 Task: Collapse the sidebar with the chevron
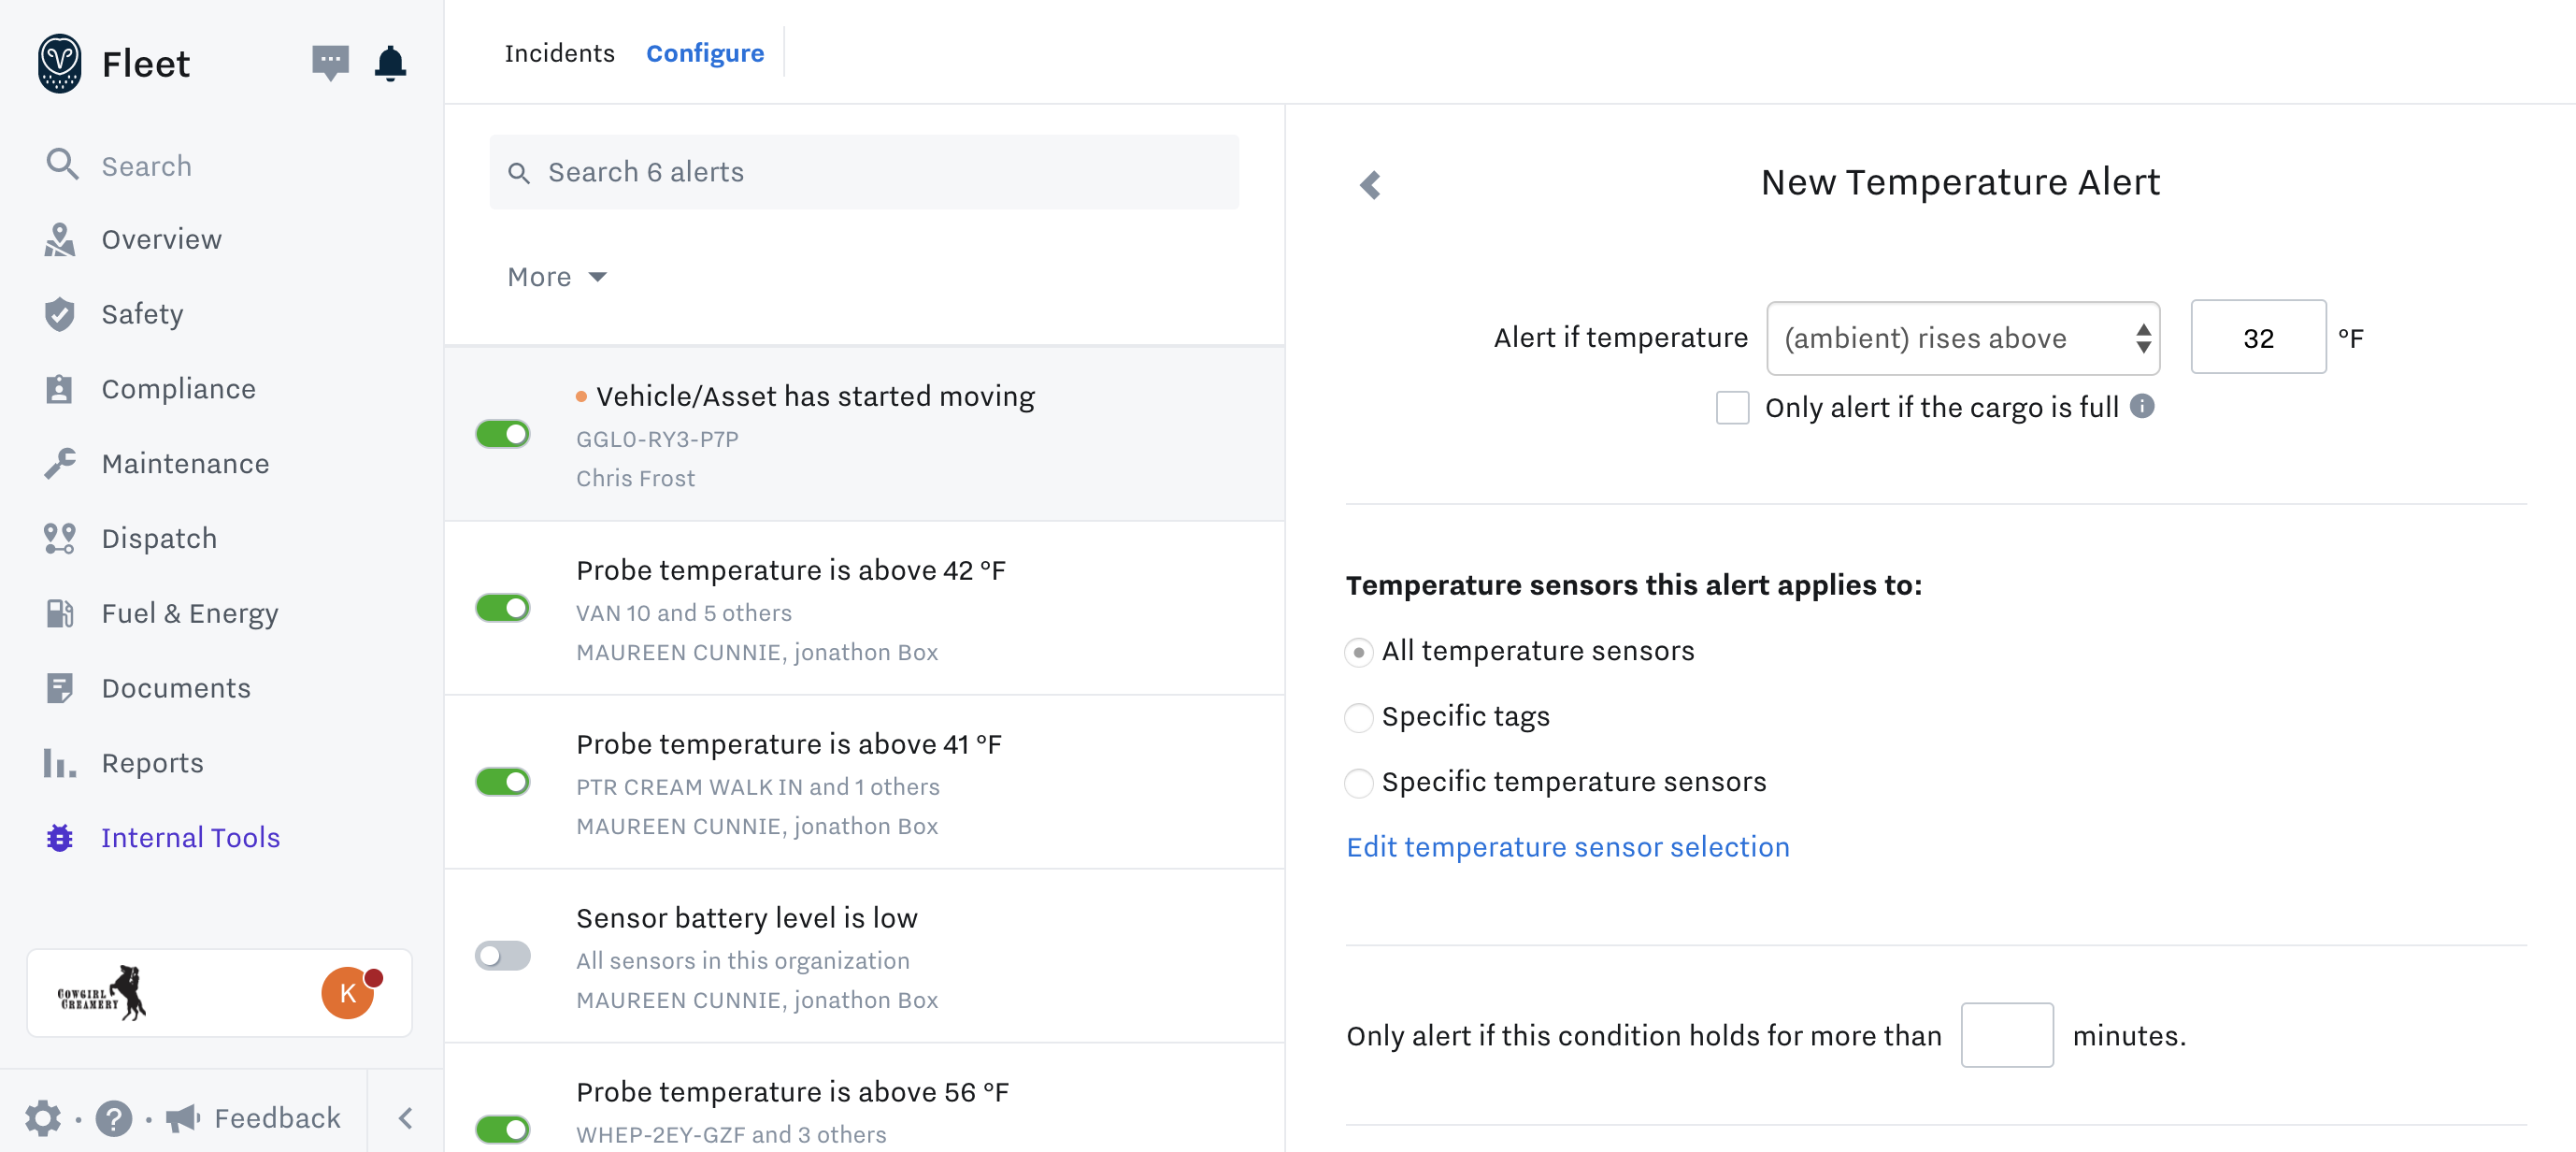tap(405, 1117)
